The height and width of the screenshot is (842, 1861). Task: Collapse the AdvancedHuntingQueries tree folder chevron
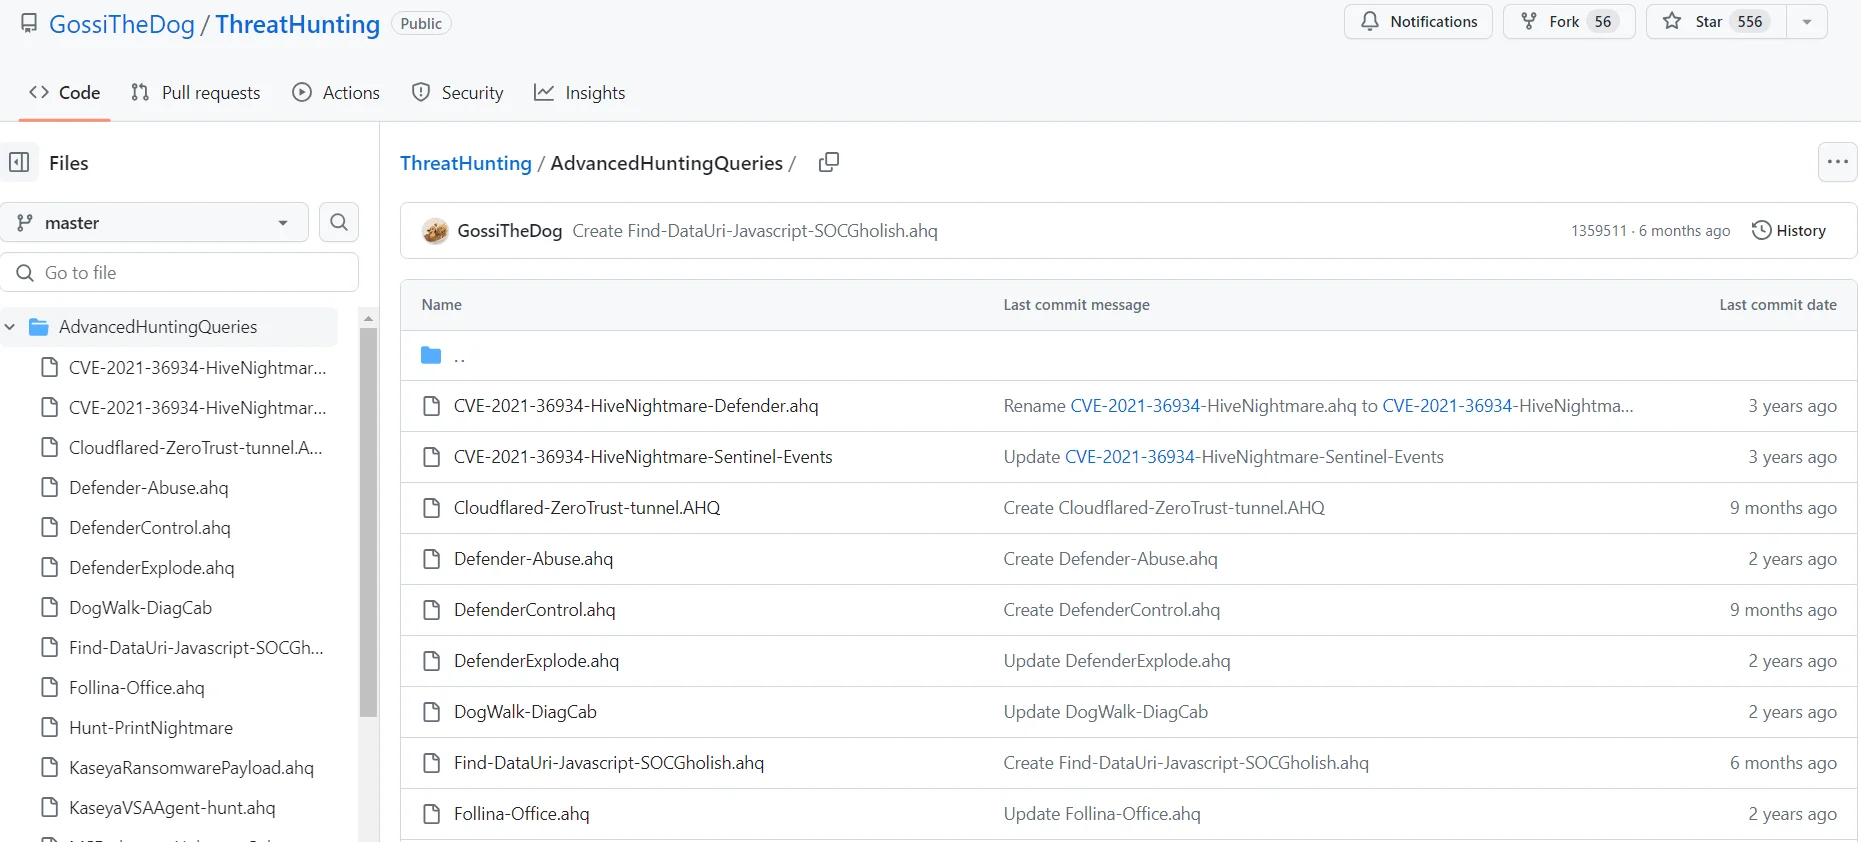10,327
